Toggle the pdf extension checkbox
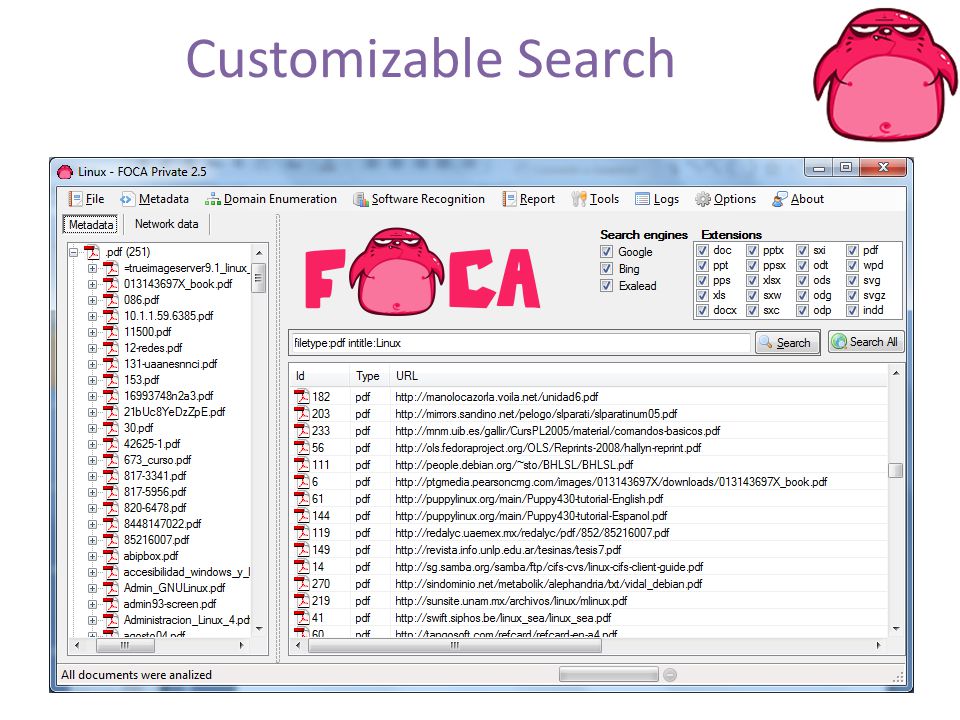 [852, 250]
